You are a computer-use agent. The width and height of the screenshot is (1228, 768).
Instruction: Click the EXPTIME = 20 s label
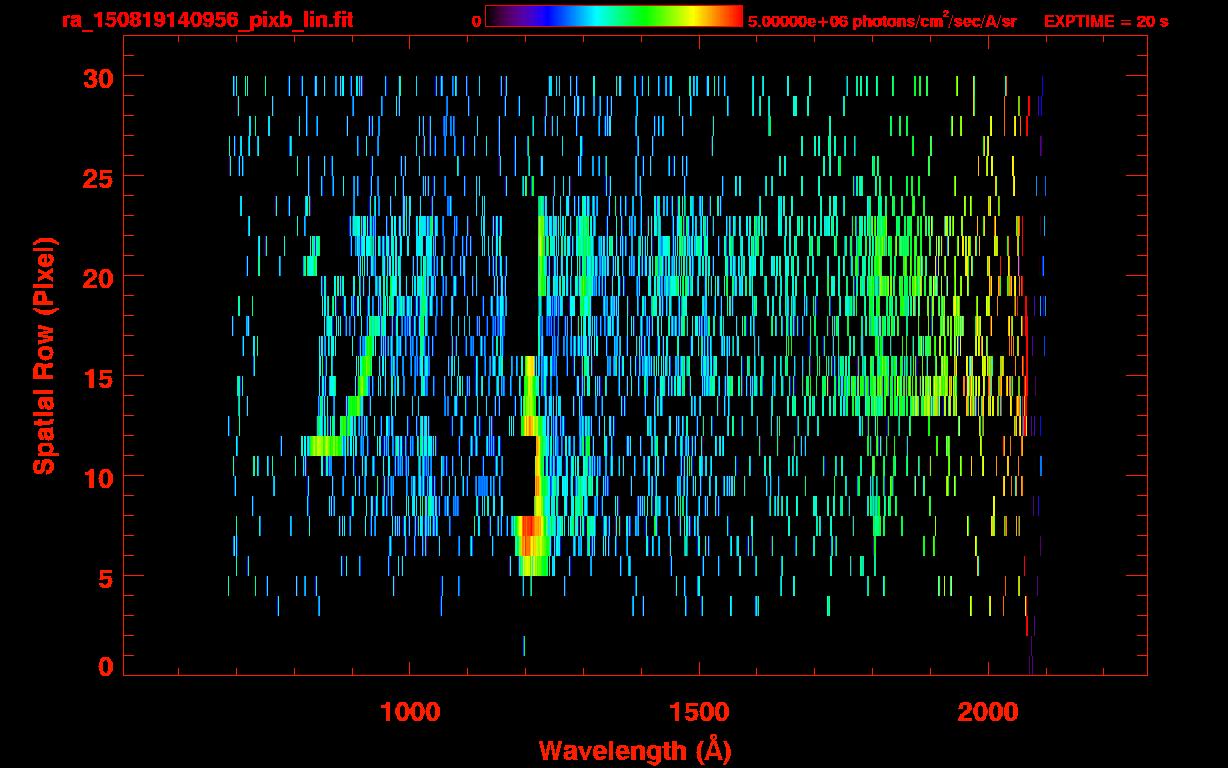[1106, 21]
